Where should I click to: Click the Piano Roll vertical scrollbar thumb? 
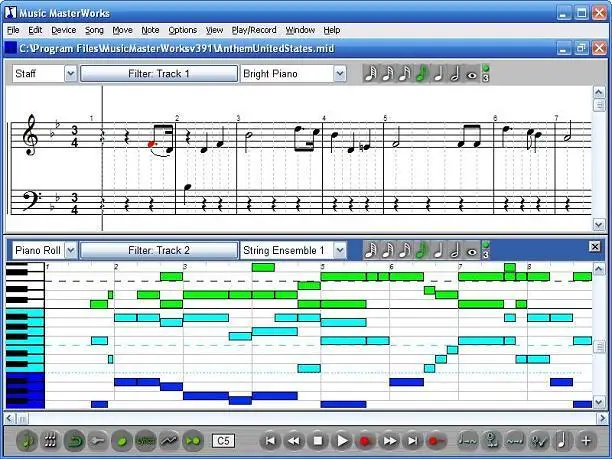[599, 347]
